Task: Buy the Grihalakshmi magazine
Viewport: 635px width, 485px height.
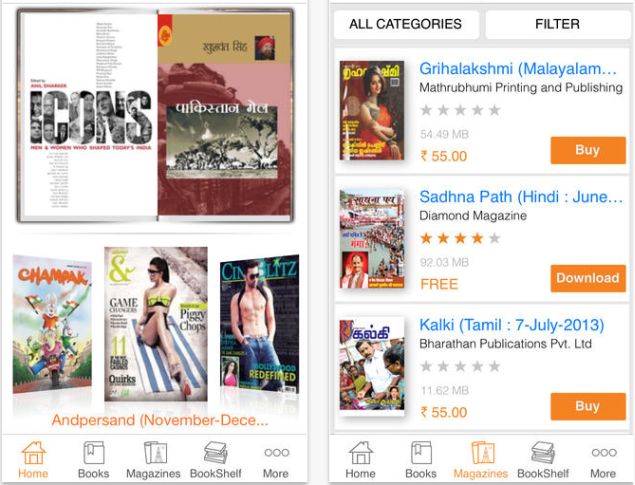Action: (588, 150)
